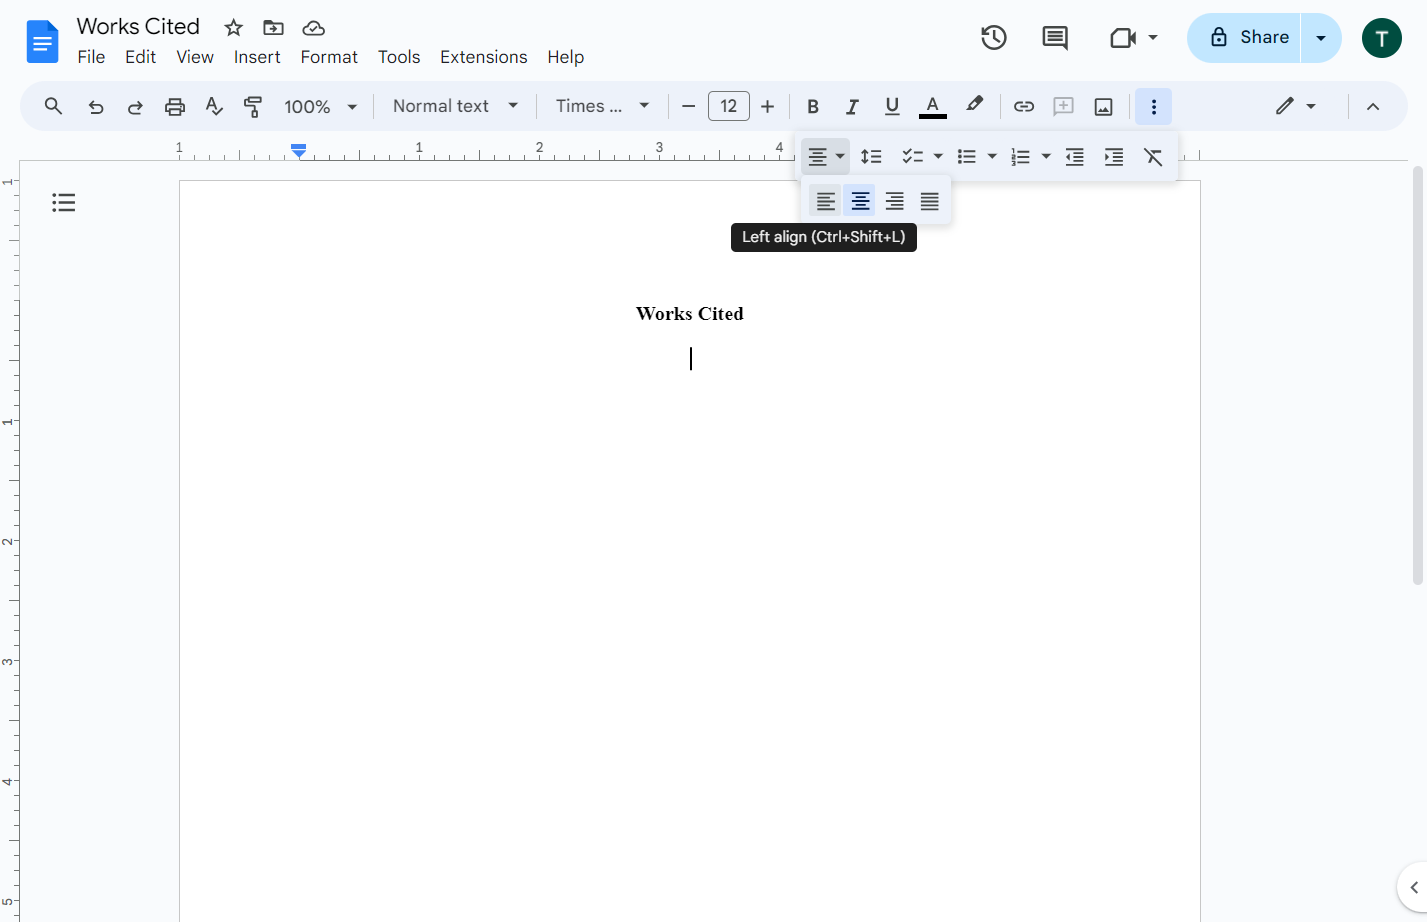This screenshot has height=922, width=1427.
Task: Undo the last action
Action: pyautogui.click(x=96, y=107)
